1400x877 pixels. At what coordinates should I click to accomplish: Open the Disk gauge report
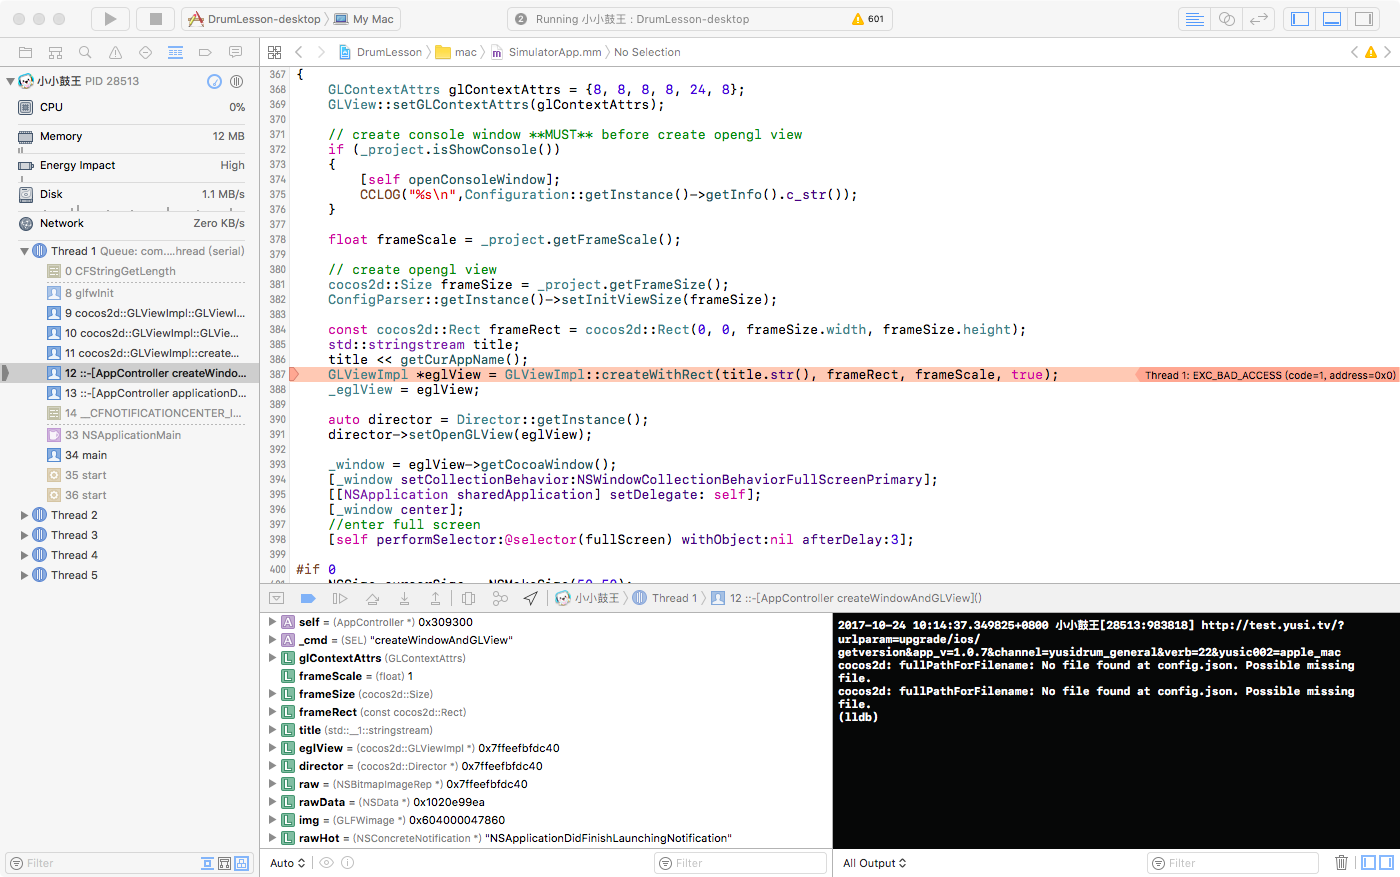click(130, 194)
